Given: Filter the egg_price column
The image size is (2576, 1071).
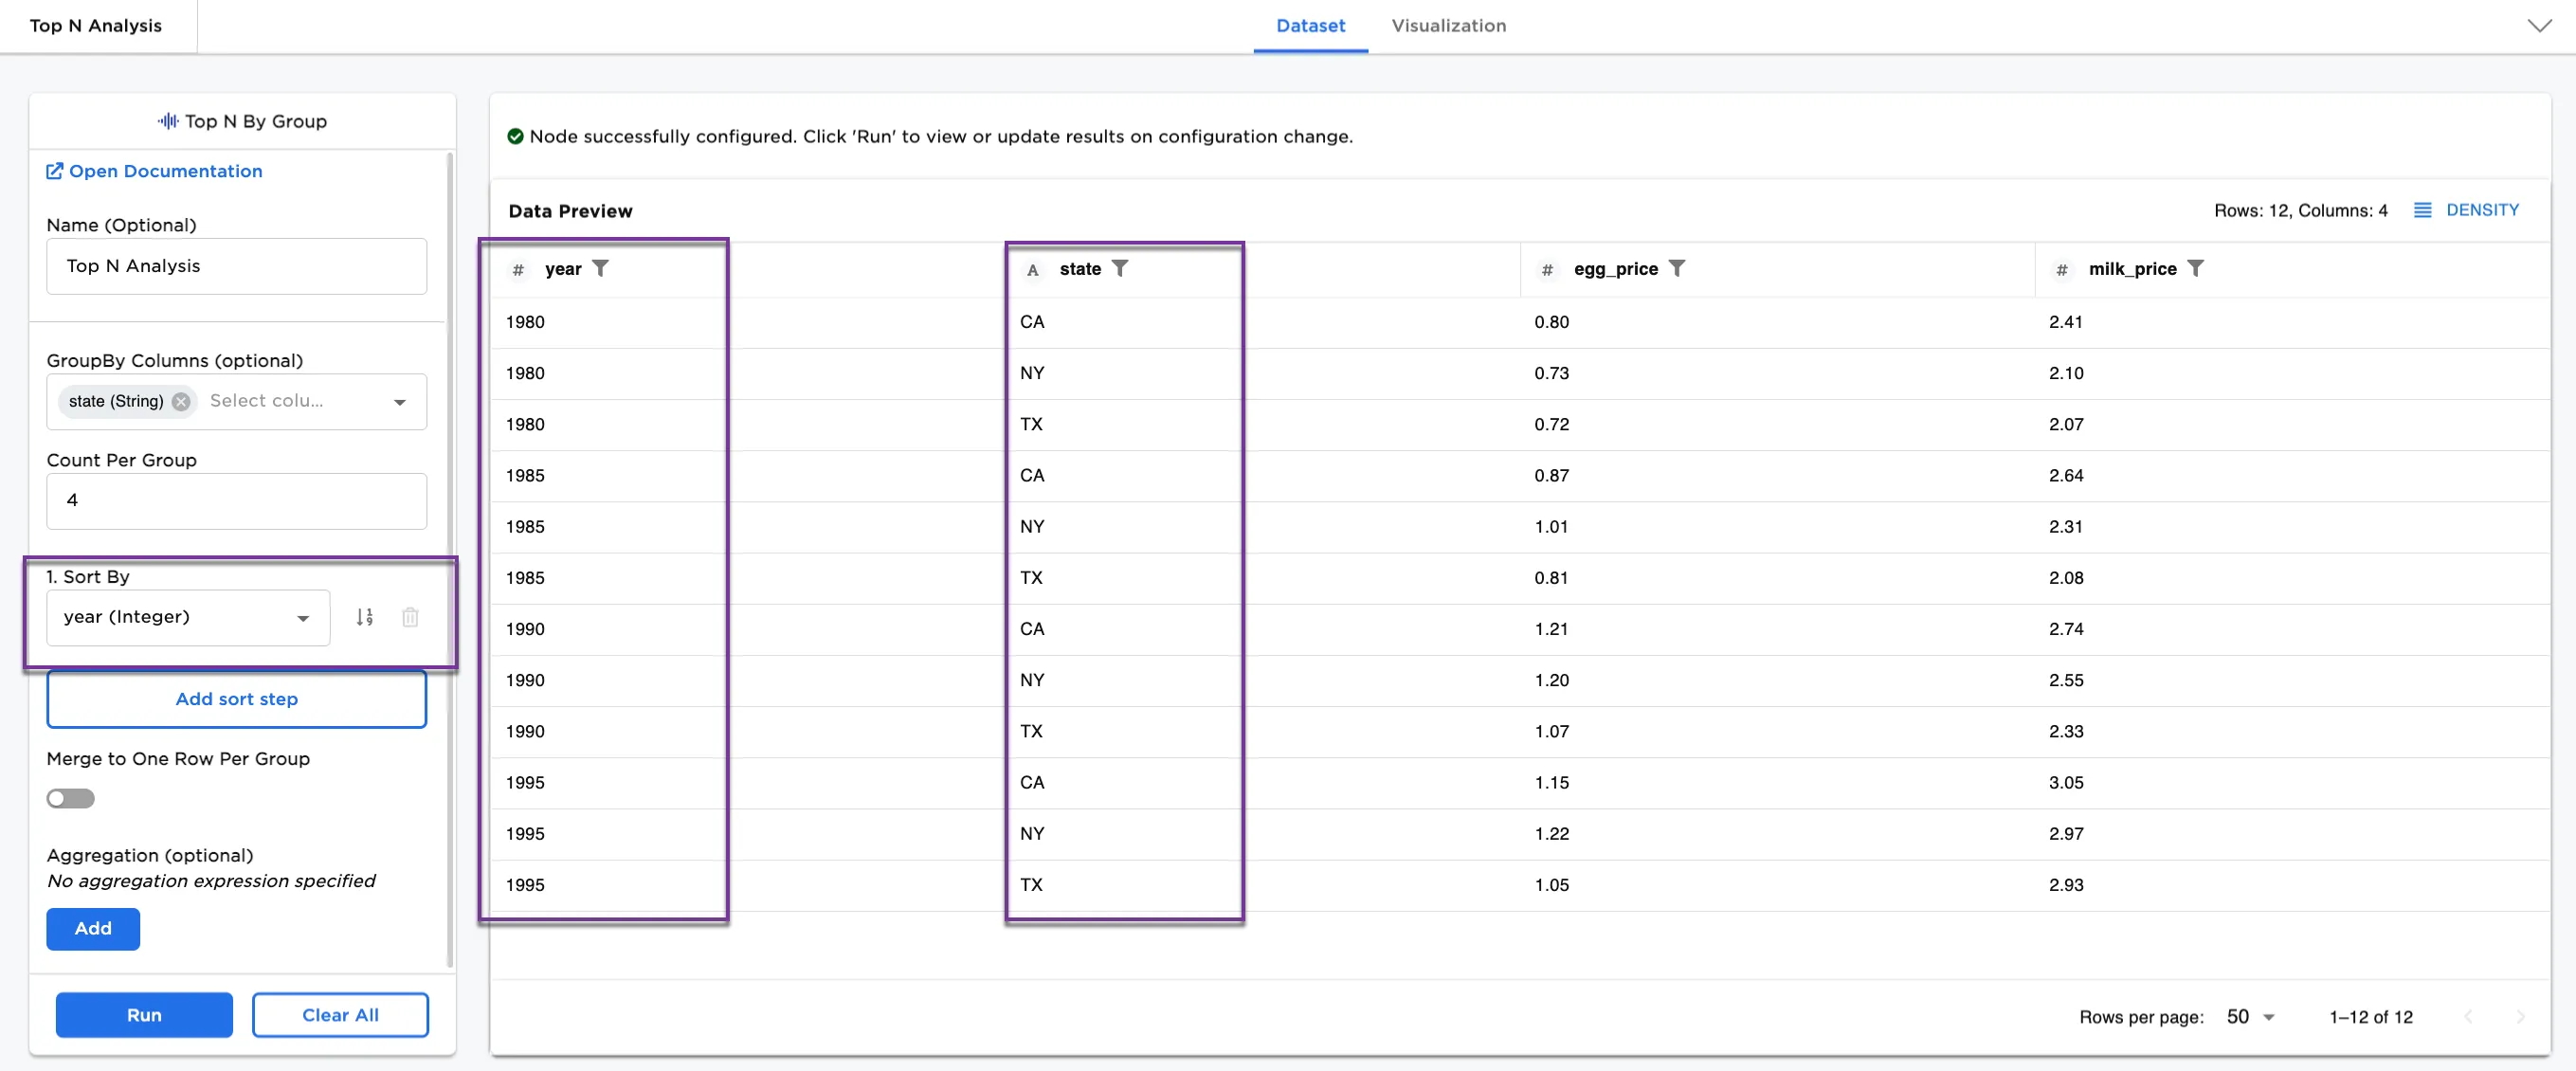Looking at the screenshot, I should (1677, 268).
